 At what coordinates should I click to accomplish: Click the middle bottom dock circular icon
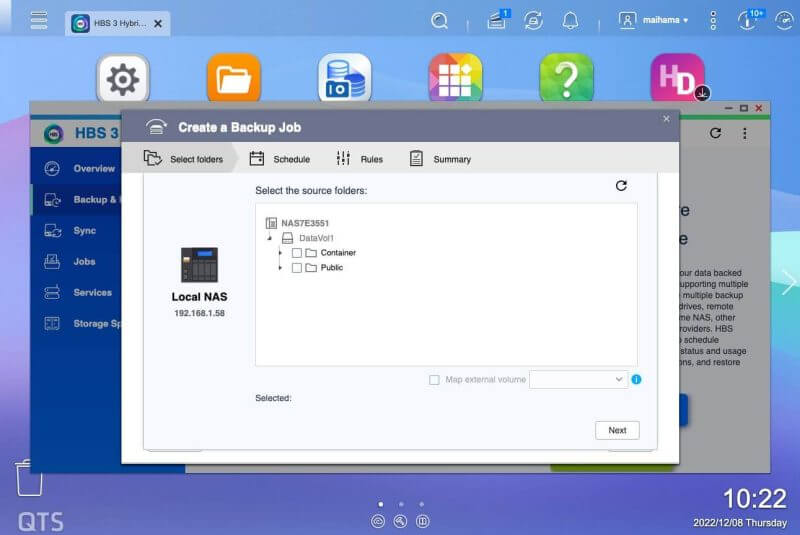tap(401, 521)
